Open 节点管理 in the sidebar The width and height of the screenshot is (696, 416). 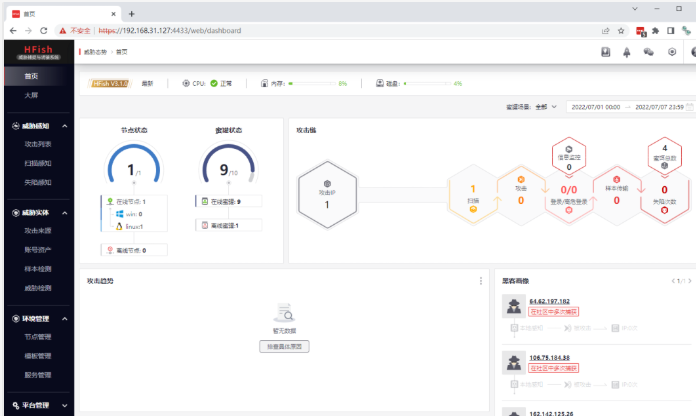(x=38, y=337)
